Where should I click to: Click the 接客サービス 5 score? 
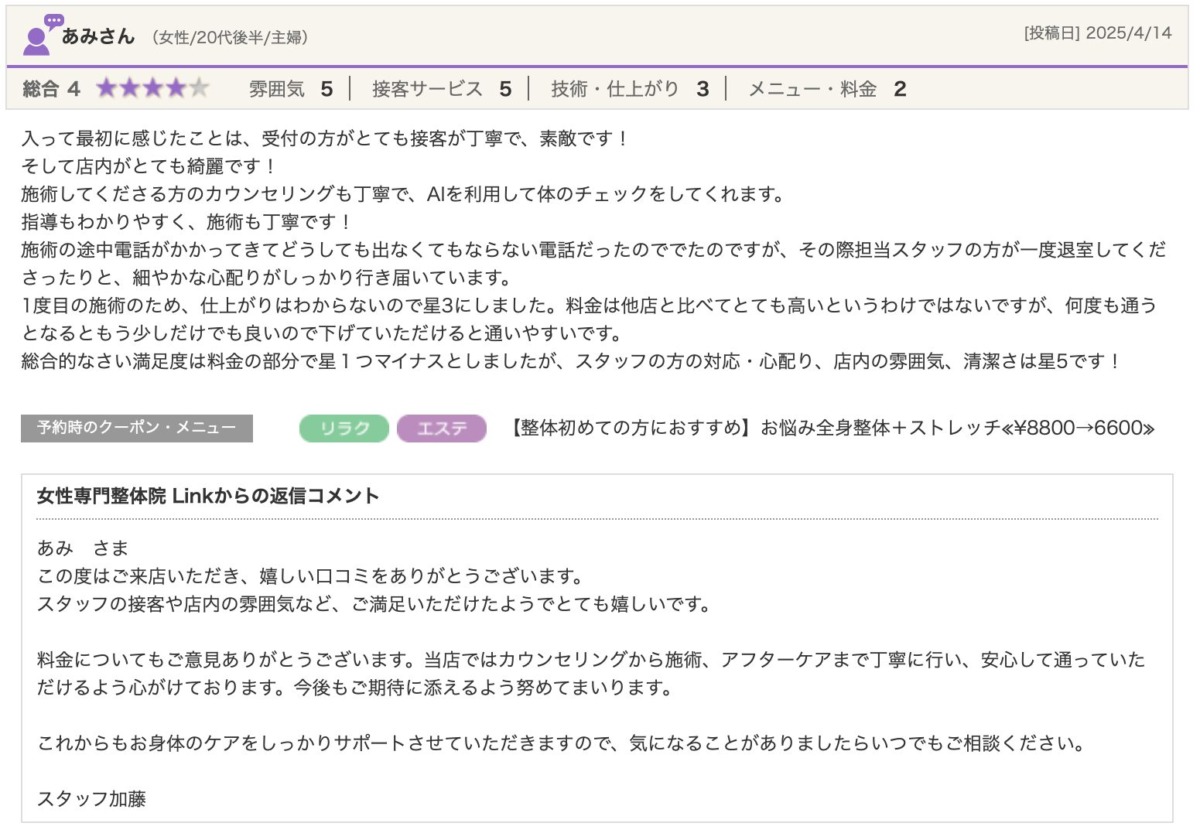[x=441, y=89]
